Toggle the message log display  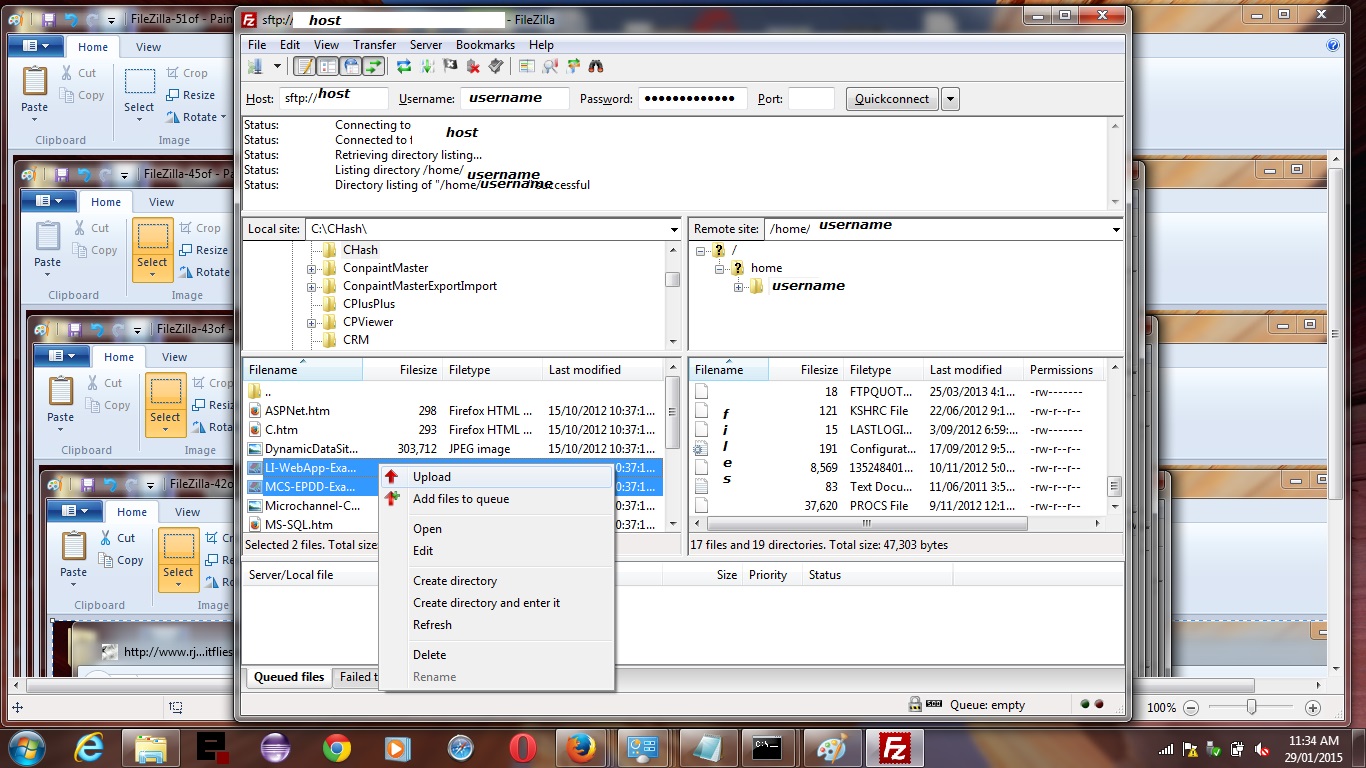pyautogui.click(x=304, y=66)
